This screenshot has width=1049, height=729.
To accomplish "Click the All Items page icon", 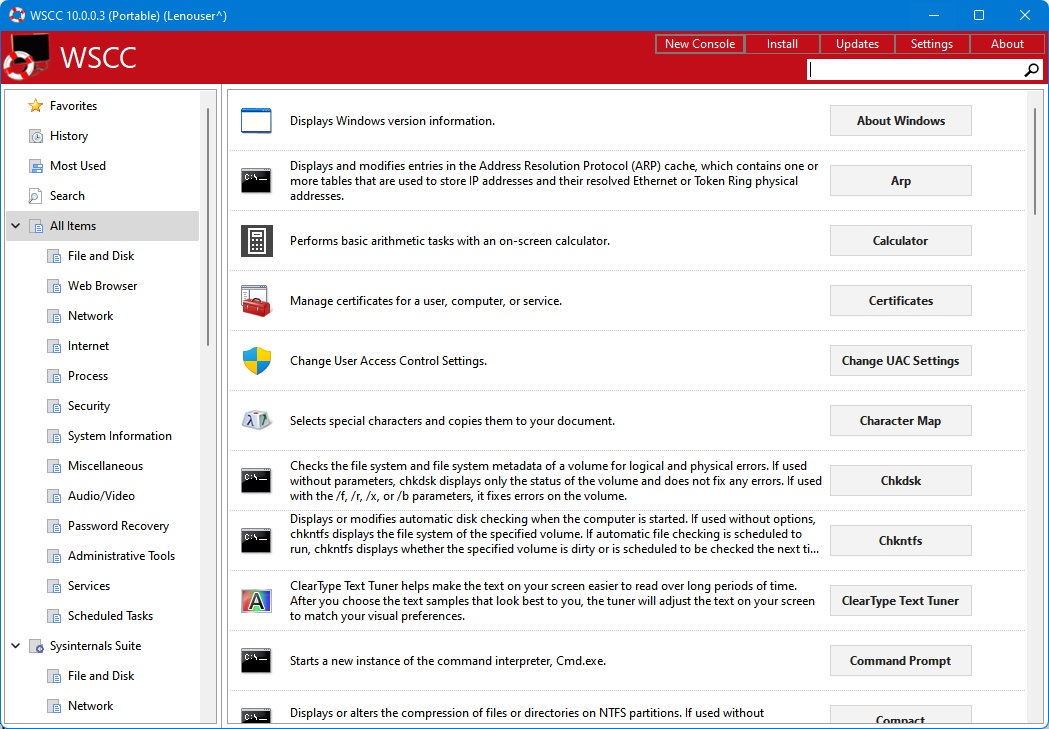I will pyautogui.click(x=35, y=226).
